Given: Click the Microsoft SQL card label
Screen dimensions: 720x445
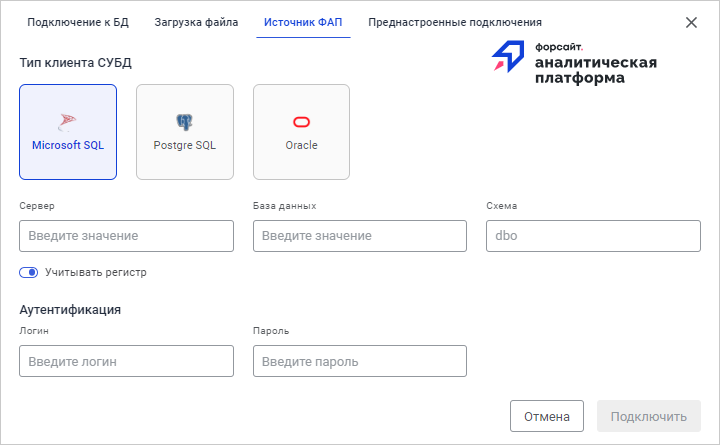Looking at the screenshot, I should click(68, 145).
